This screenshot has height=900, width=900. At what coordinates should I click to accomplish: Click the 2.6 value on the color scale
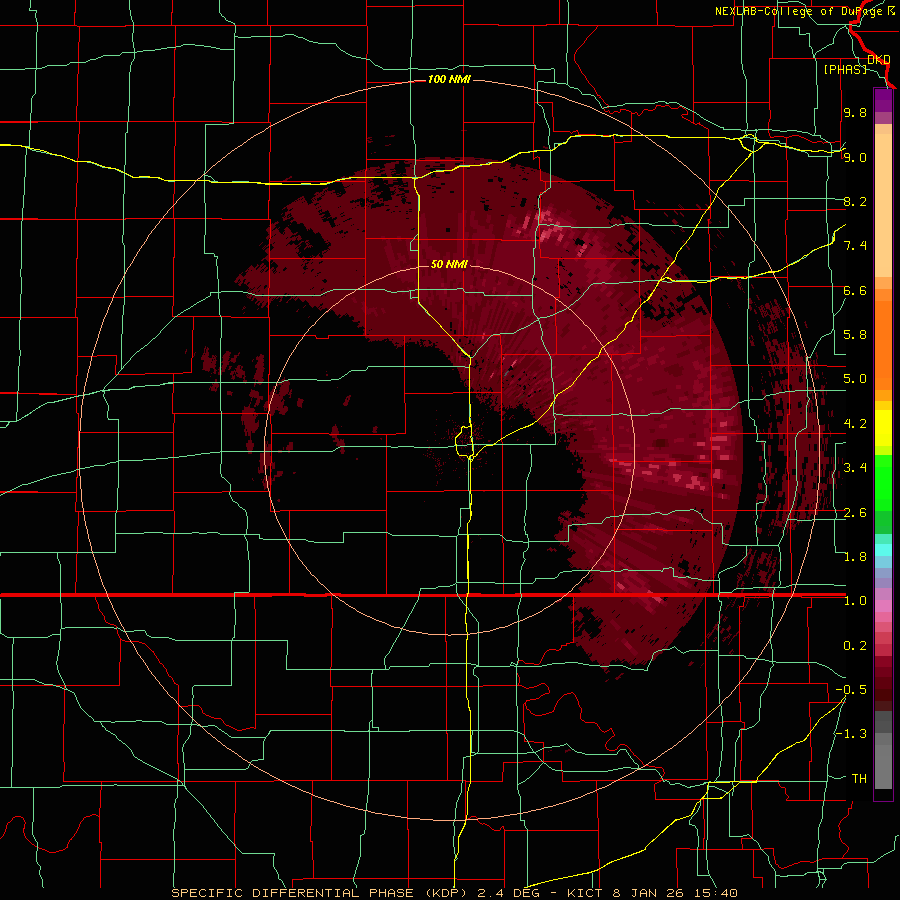(x=855, y=513)
